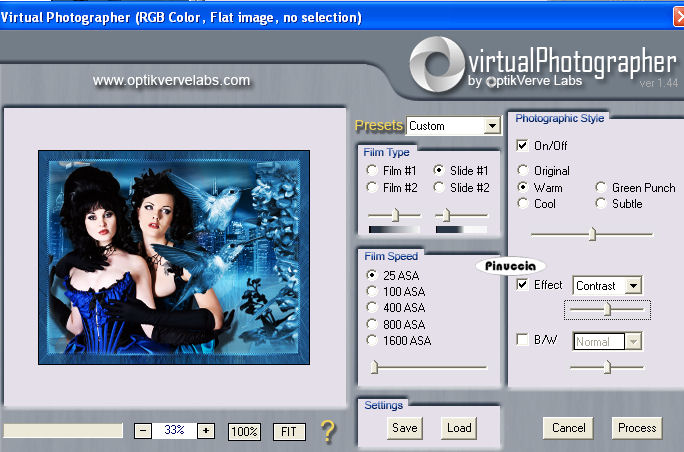
Task: Select the Original style option
Action: pyautogui.click(x=523, y=170)
